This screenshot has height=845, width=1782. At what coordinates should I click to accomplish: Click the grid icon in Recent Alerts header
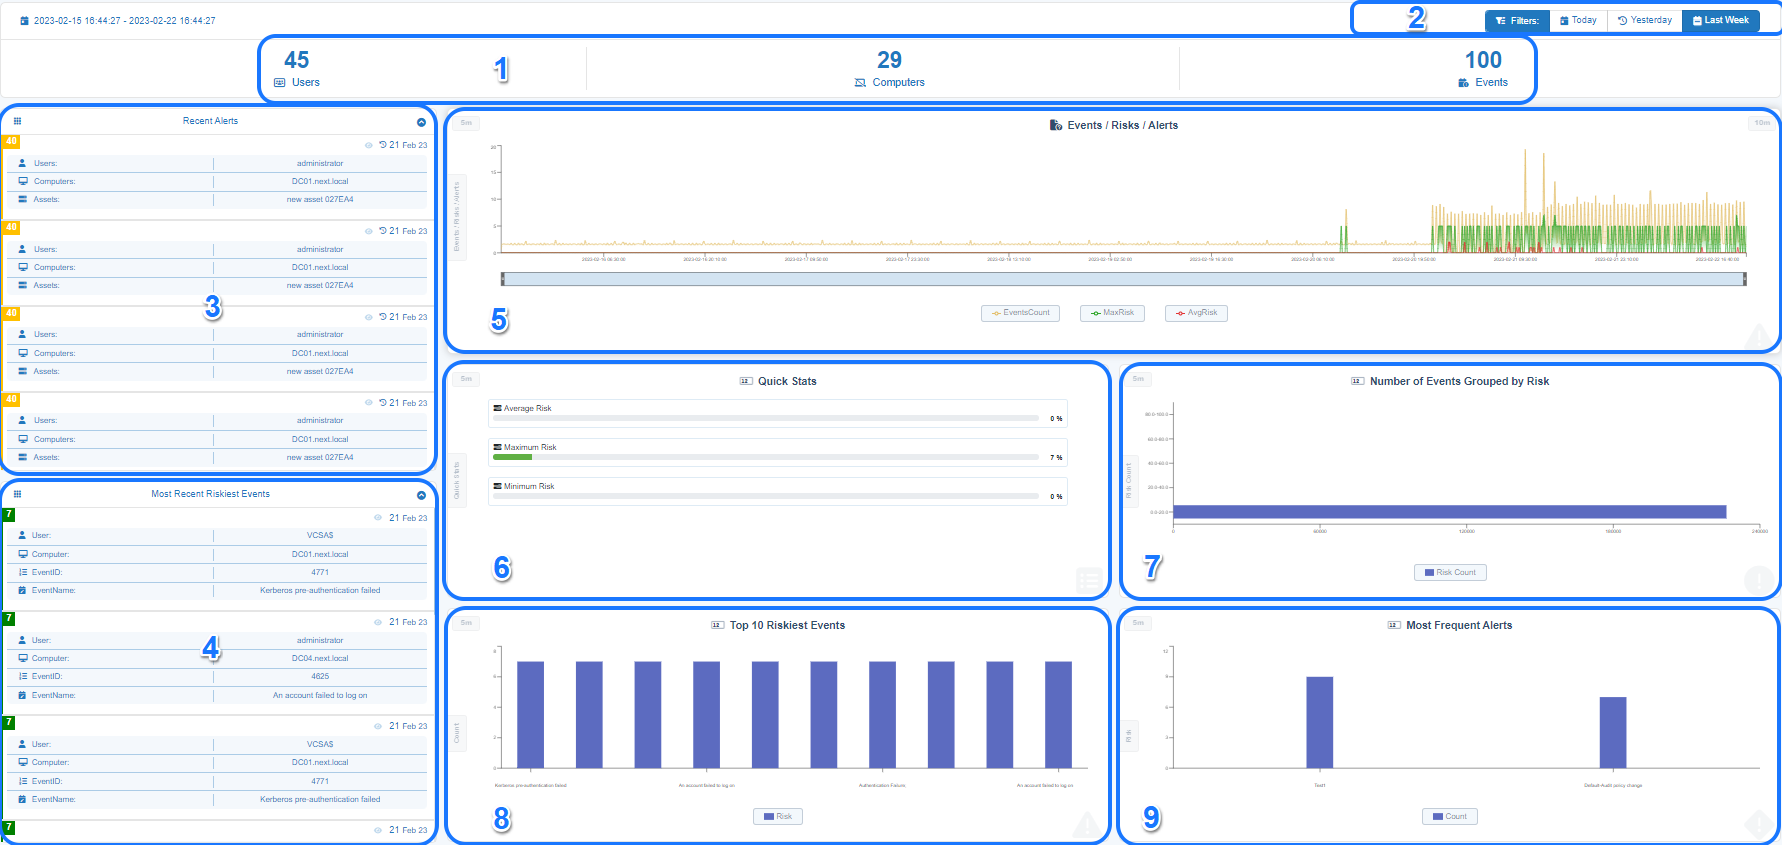pyautogui.click(x=17, y=121)
